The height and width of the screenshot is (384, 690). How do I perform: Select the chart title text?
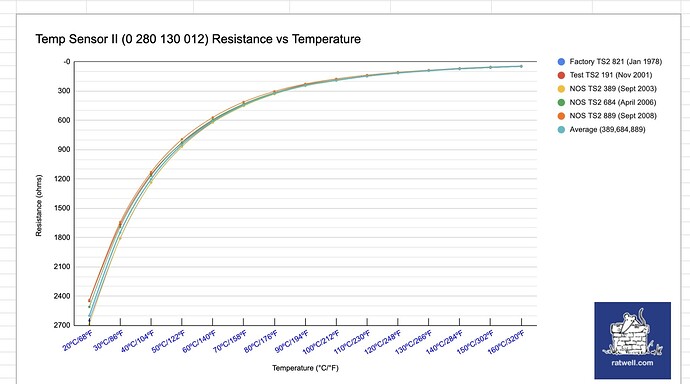pos(198,39)
